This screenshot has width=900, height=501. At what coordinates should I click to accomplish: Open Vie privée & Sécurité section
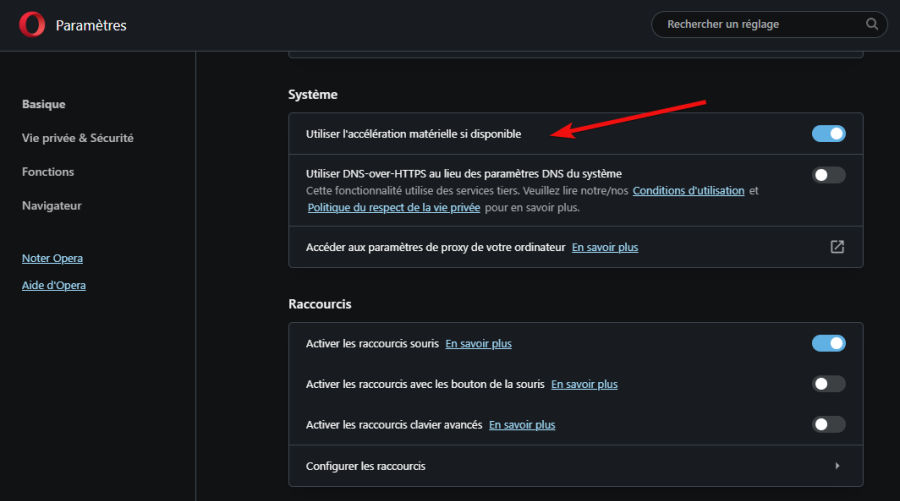point(77,138)
